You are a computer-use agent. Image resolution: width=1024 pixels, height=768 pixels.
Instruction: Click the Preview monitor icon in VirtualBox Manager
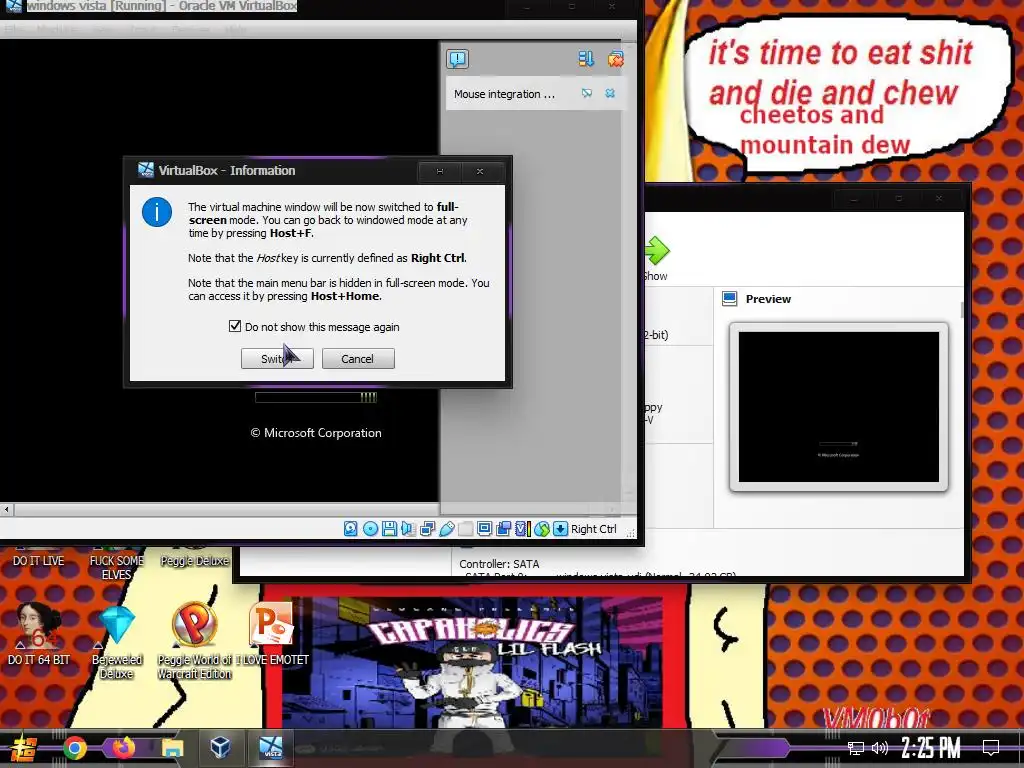pos(729,299)
